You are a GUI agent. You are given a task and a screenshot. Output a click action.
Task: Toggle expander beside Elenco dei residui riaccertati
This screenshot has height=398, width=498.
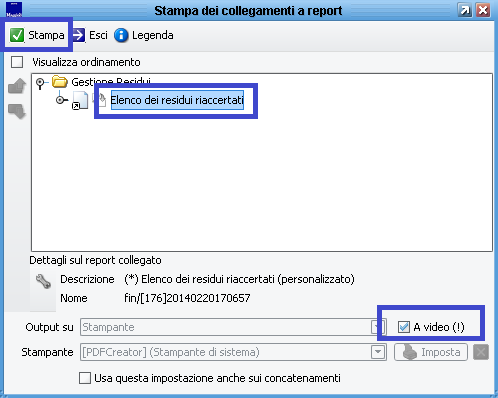[61, 100]
